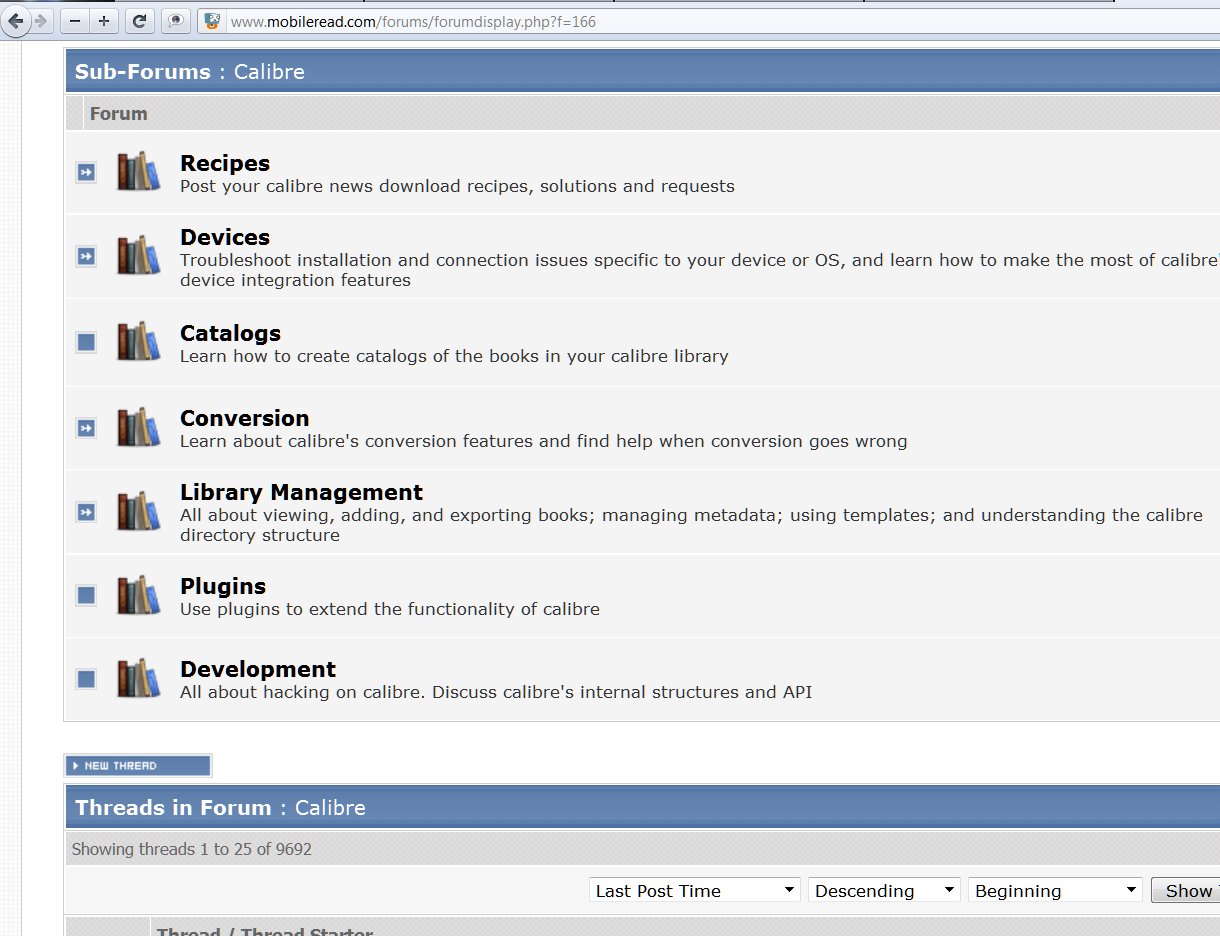
Task: Open the Beginning date range dropdown
Action: click(x=1055, y=890)
